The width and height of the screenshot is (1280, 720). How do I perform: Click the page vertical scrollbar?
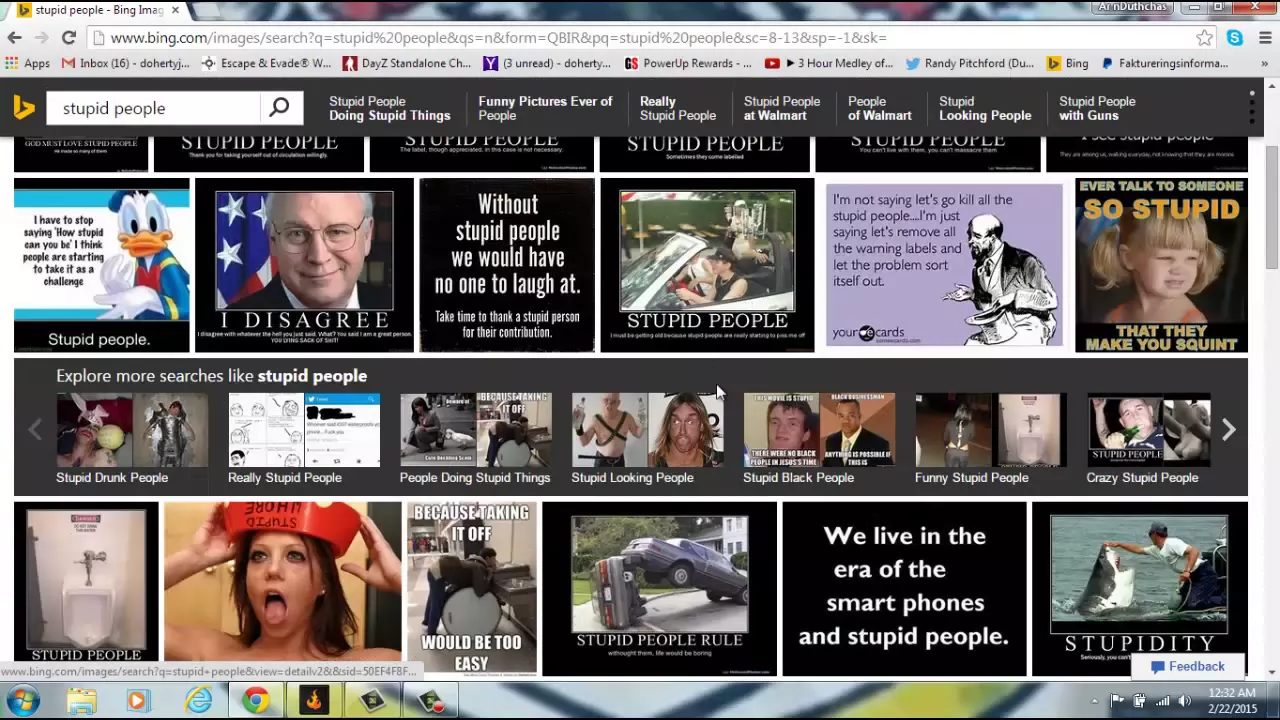(x=1271, y=206)
